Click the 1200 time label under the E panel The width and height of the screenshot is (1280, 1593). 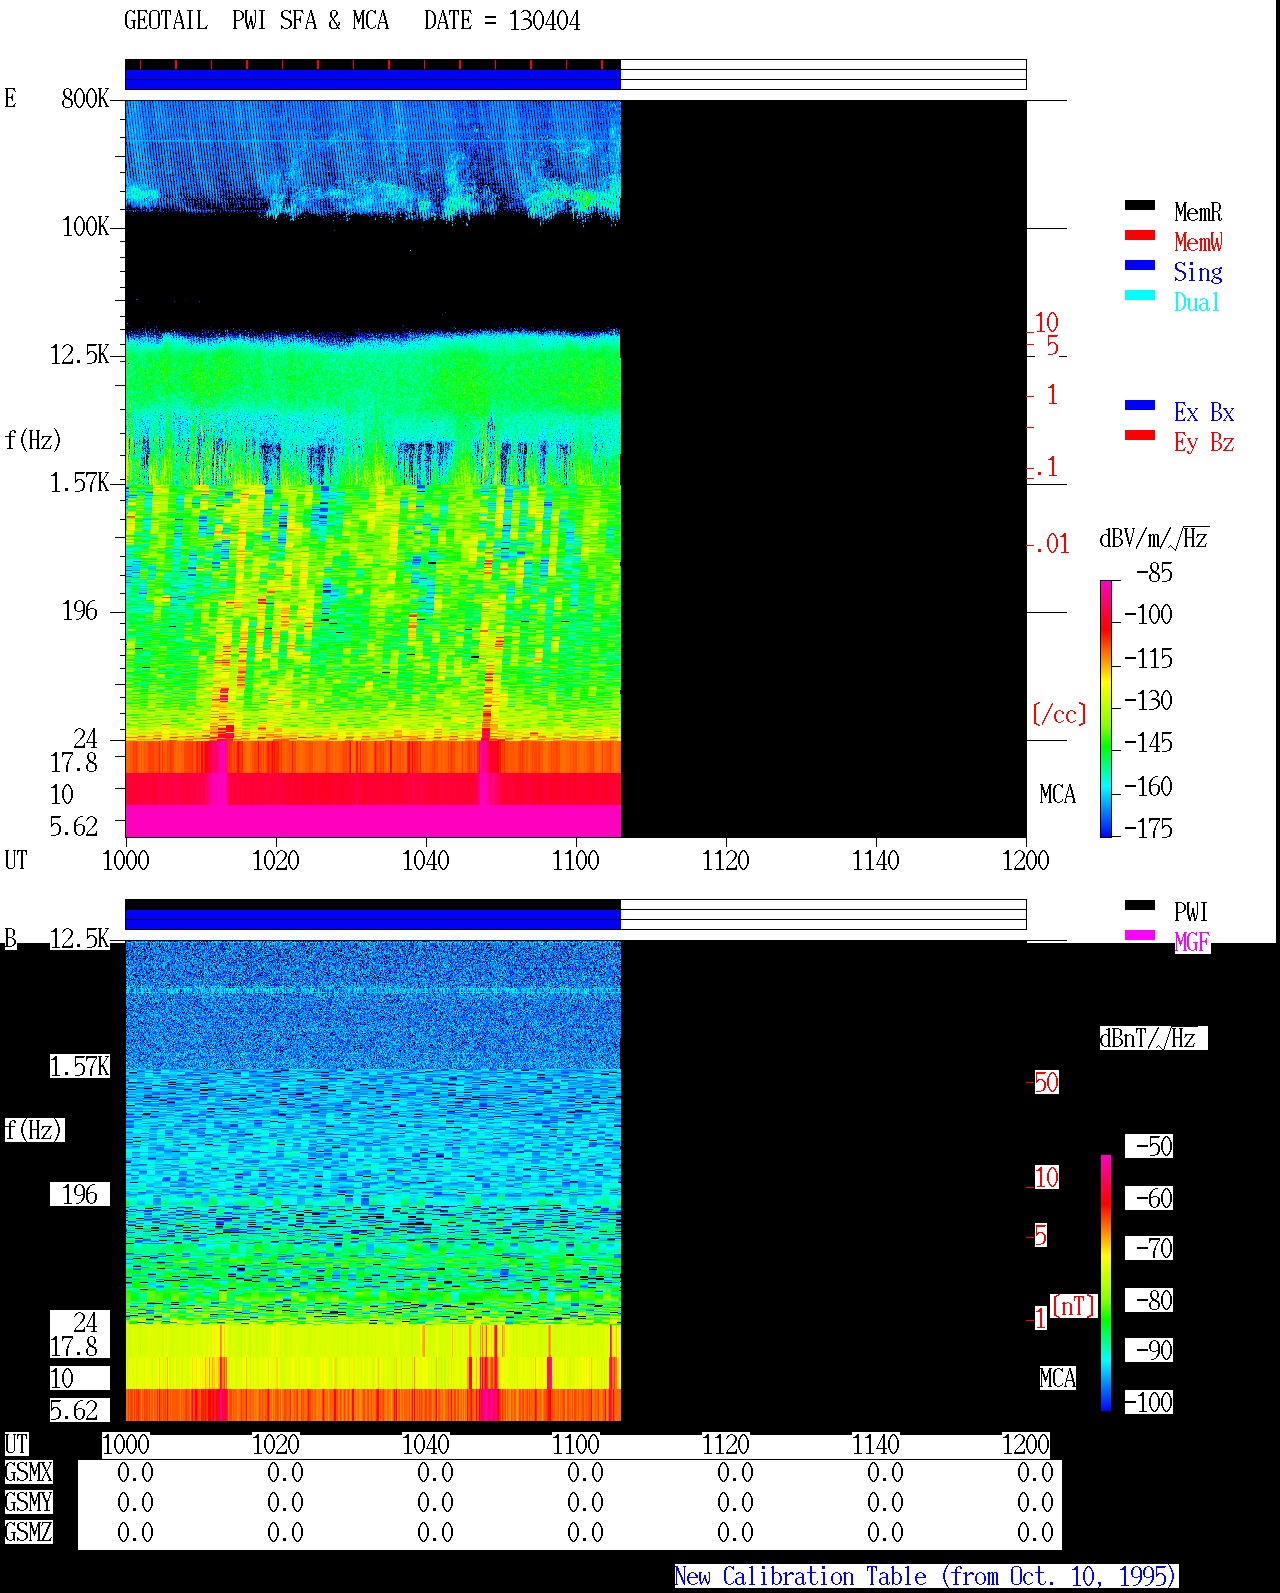click(x=1026, y=861)
